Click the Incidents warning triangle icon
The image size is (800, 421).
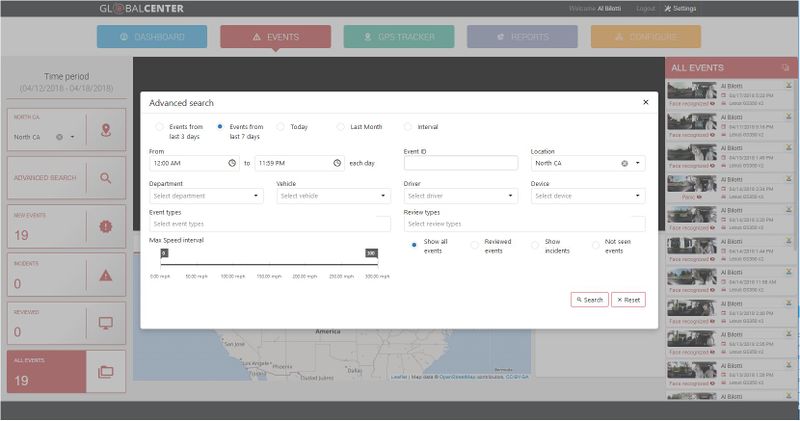pyautogui.click(x=106, y=275)
